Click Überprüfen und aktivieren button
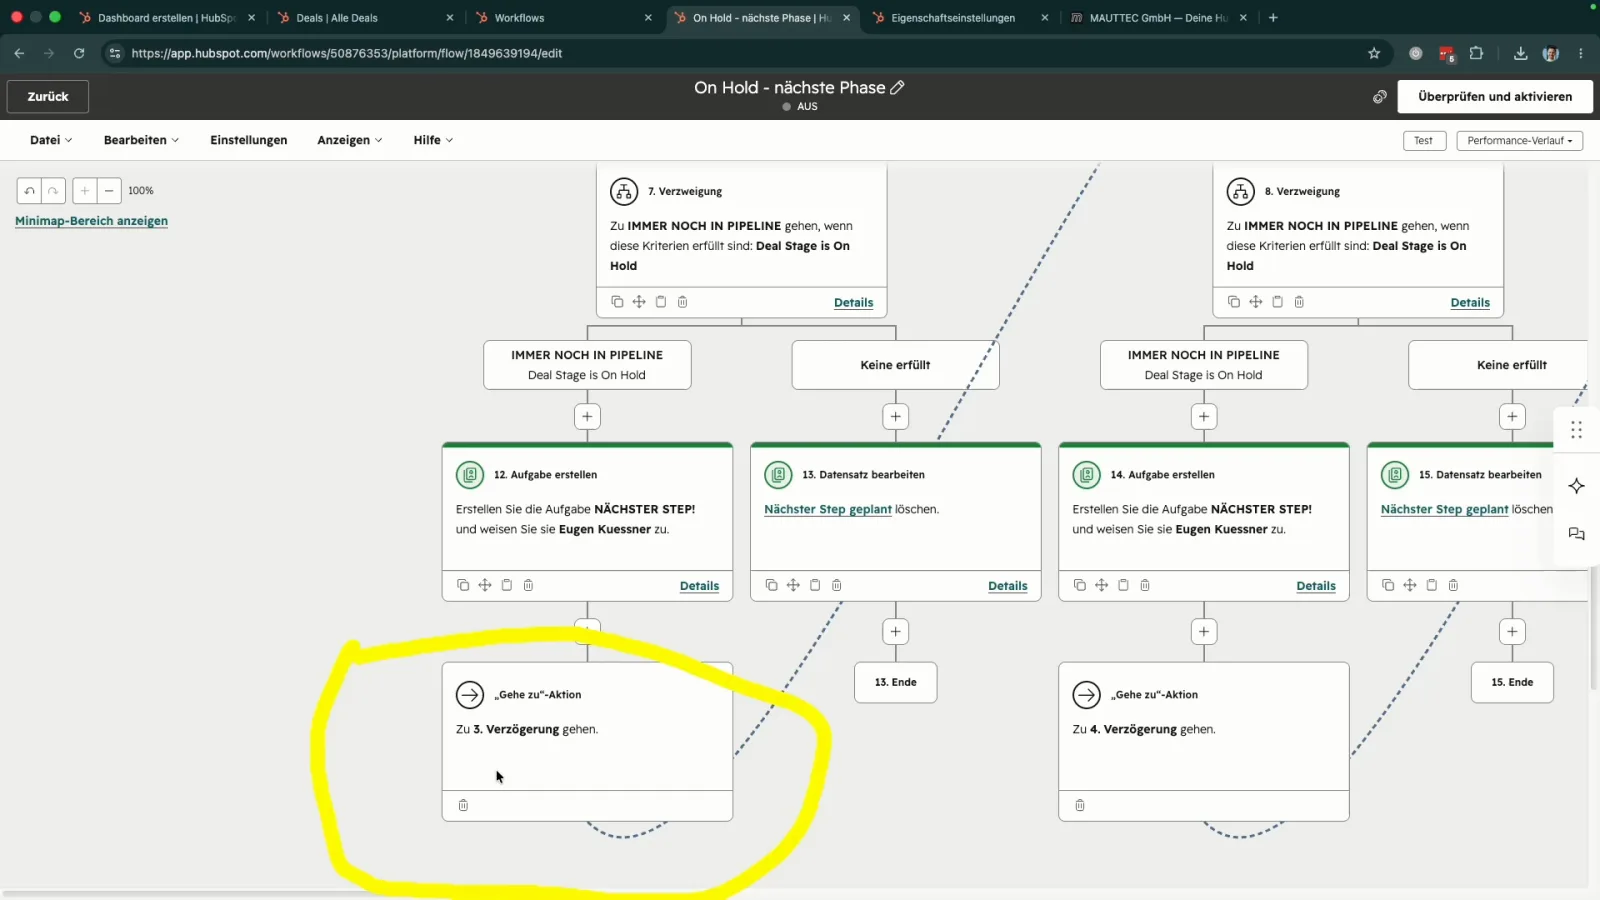This screenshot has height=900, width=1600. (x=1495, y=97)
